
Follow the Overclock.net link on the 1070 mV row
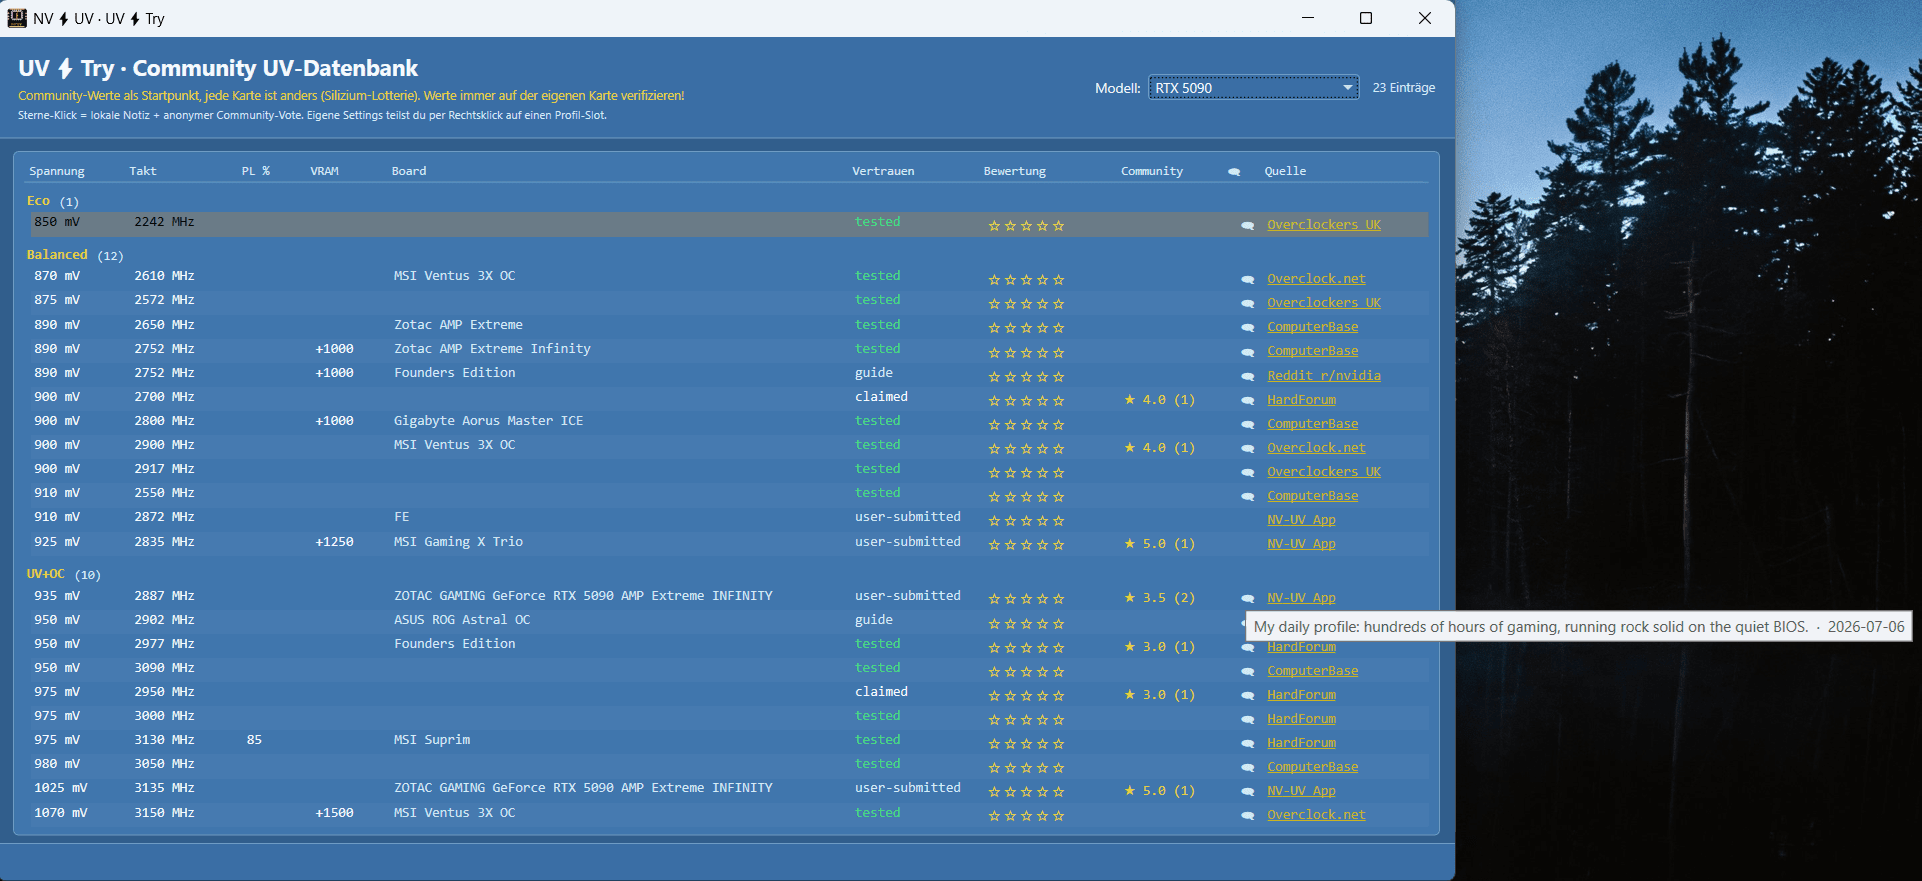coord(1316,815)
